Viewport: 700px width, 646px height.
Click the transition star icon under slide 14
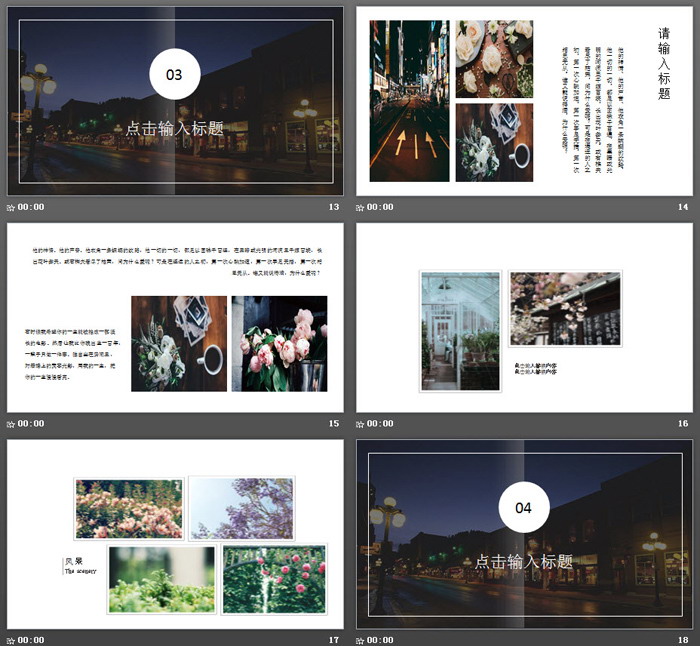point(360,207)
